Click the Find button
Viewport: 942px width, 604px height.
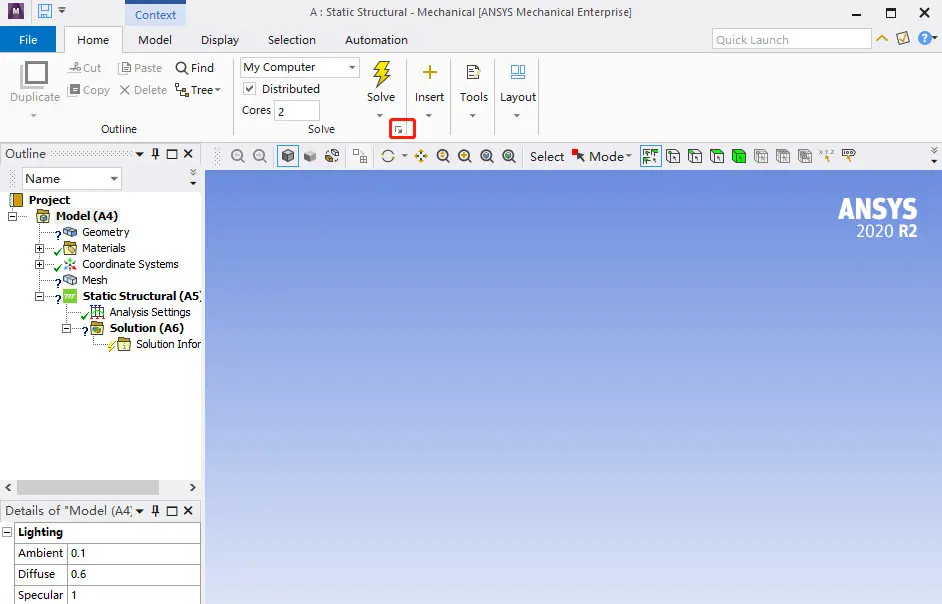point(195,68)
